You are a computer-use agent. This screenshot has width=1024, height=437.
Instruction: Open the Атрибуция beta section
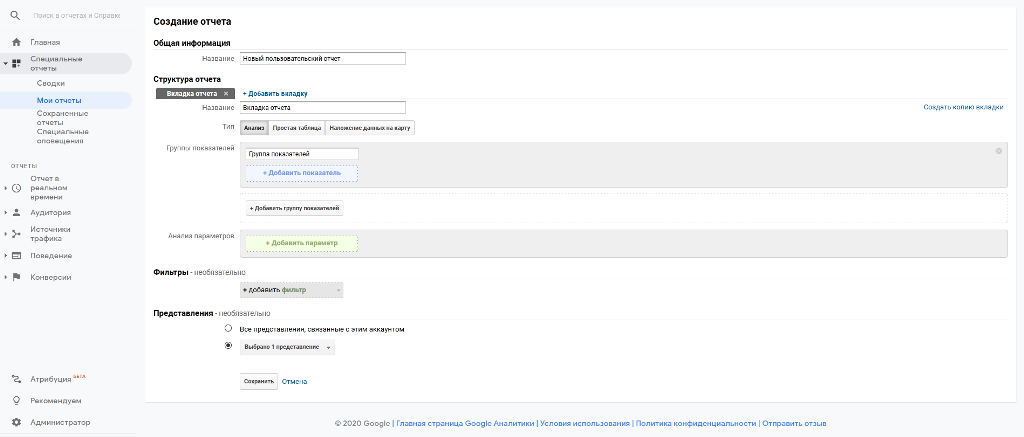click(x=58, y=379)
